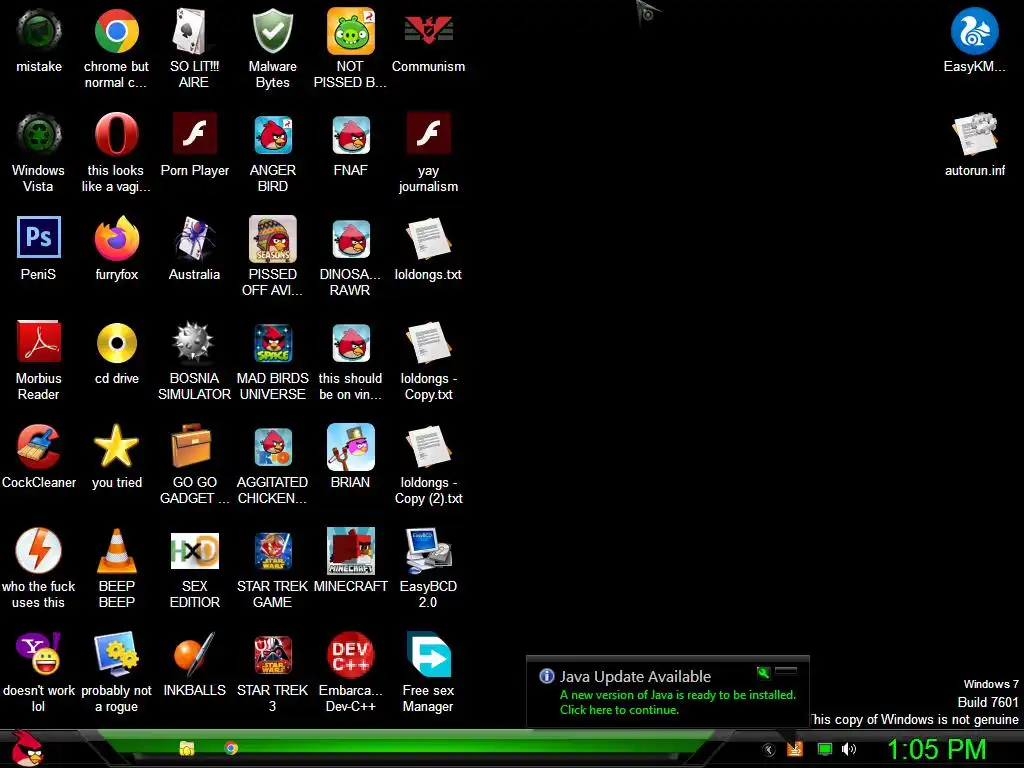Select the orange lightning bolt player icon
The width and height of the screenshot is (1024, 768).
click(39, 551)
